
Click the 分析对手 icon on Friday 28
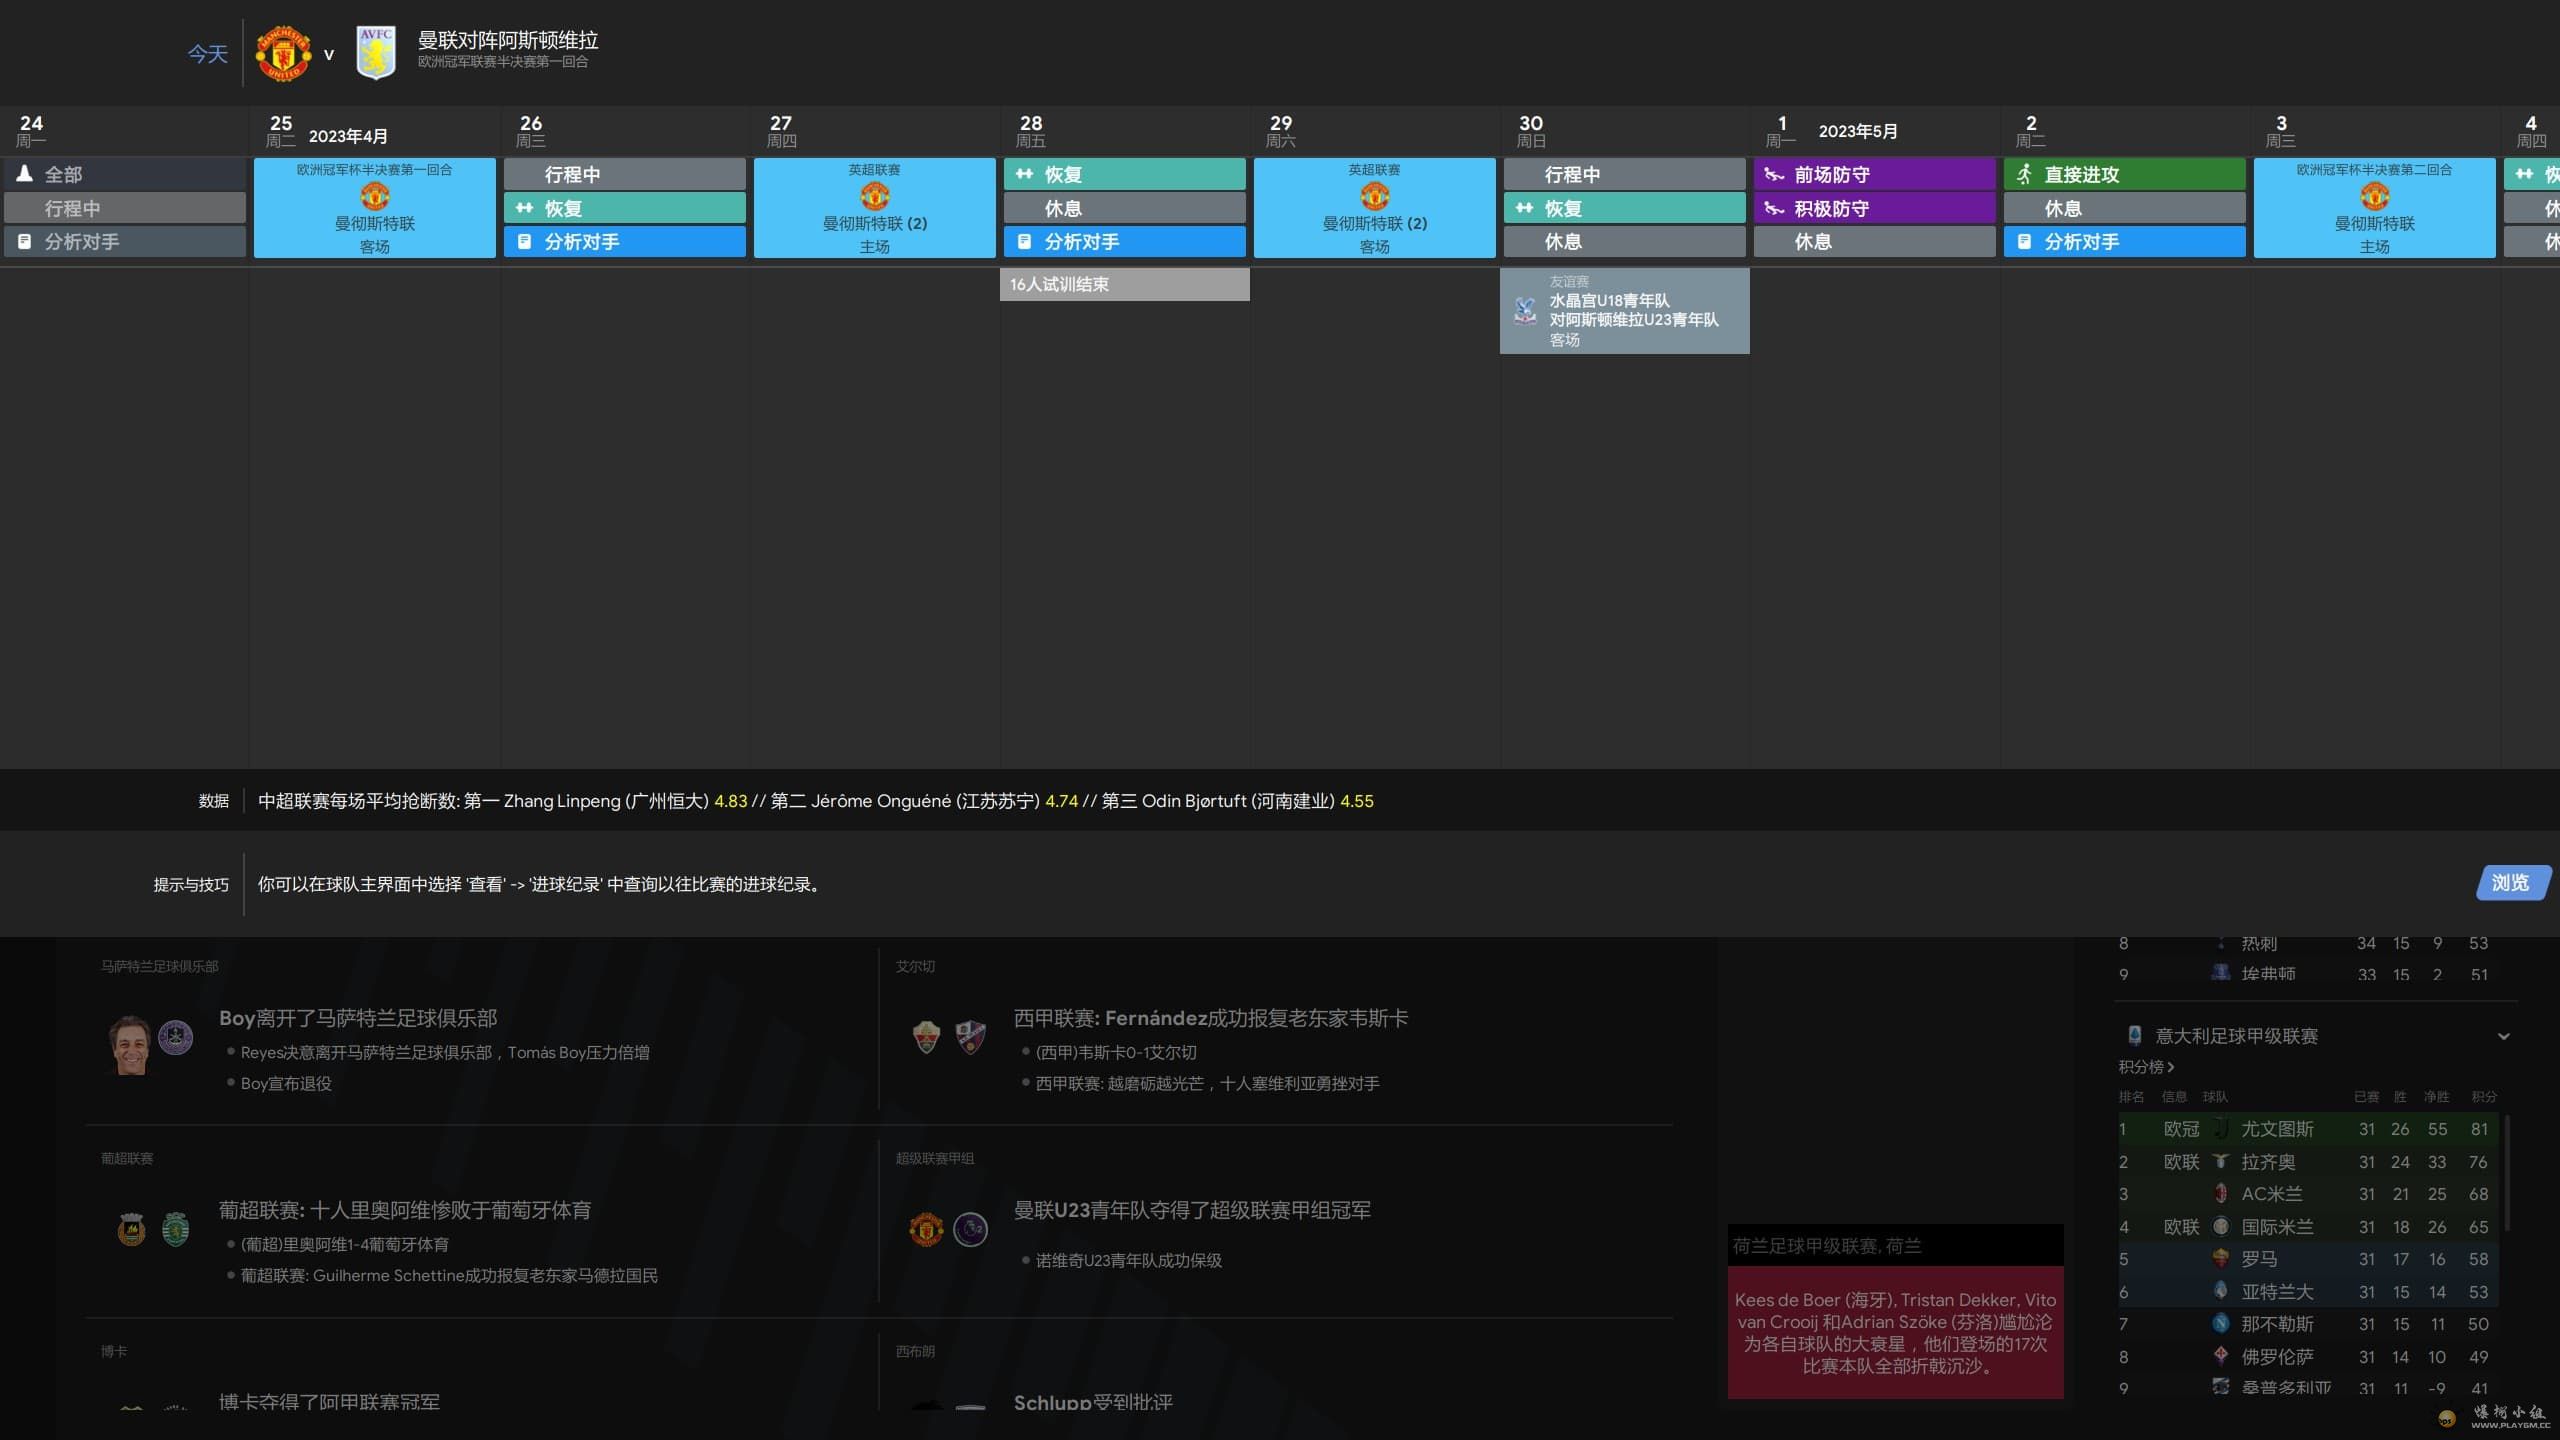1024,241
